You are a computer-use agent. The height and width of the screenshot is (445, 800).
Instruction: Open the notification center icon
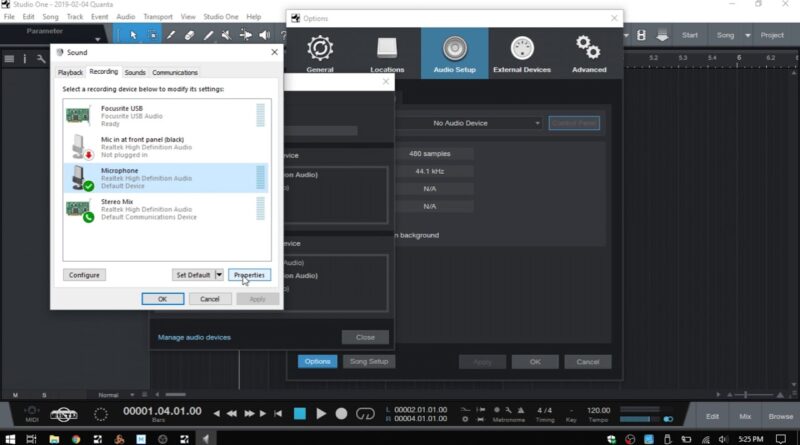coord(781,439)
